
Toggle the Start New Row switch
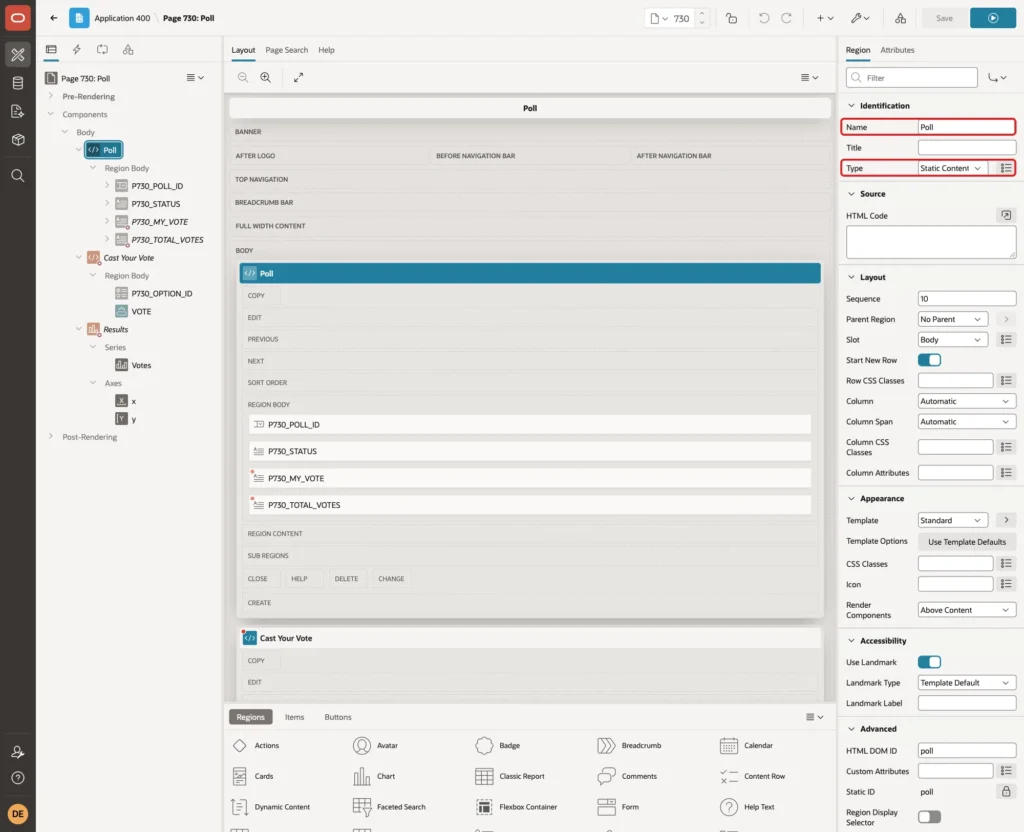tap(929, 360)
